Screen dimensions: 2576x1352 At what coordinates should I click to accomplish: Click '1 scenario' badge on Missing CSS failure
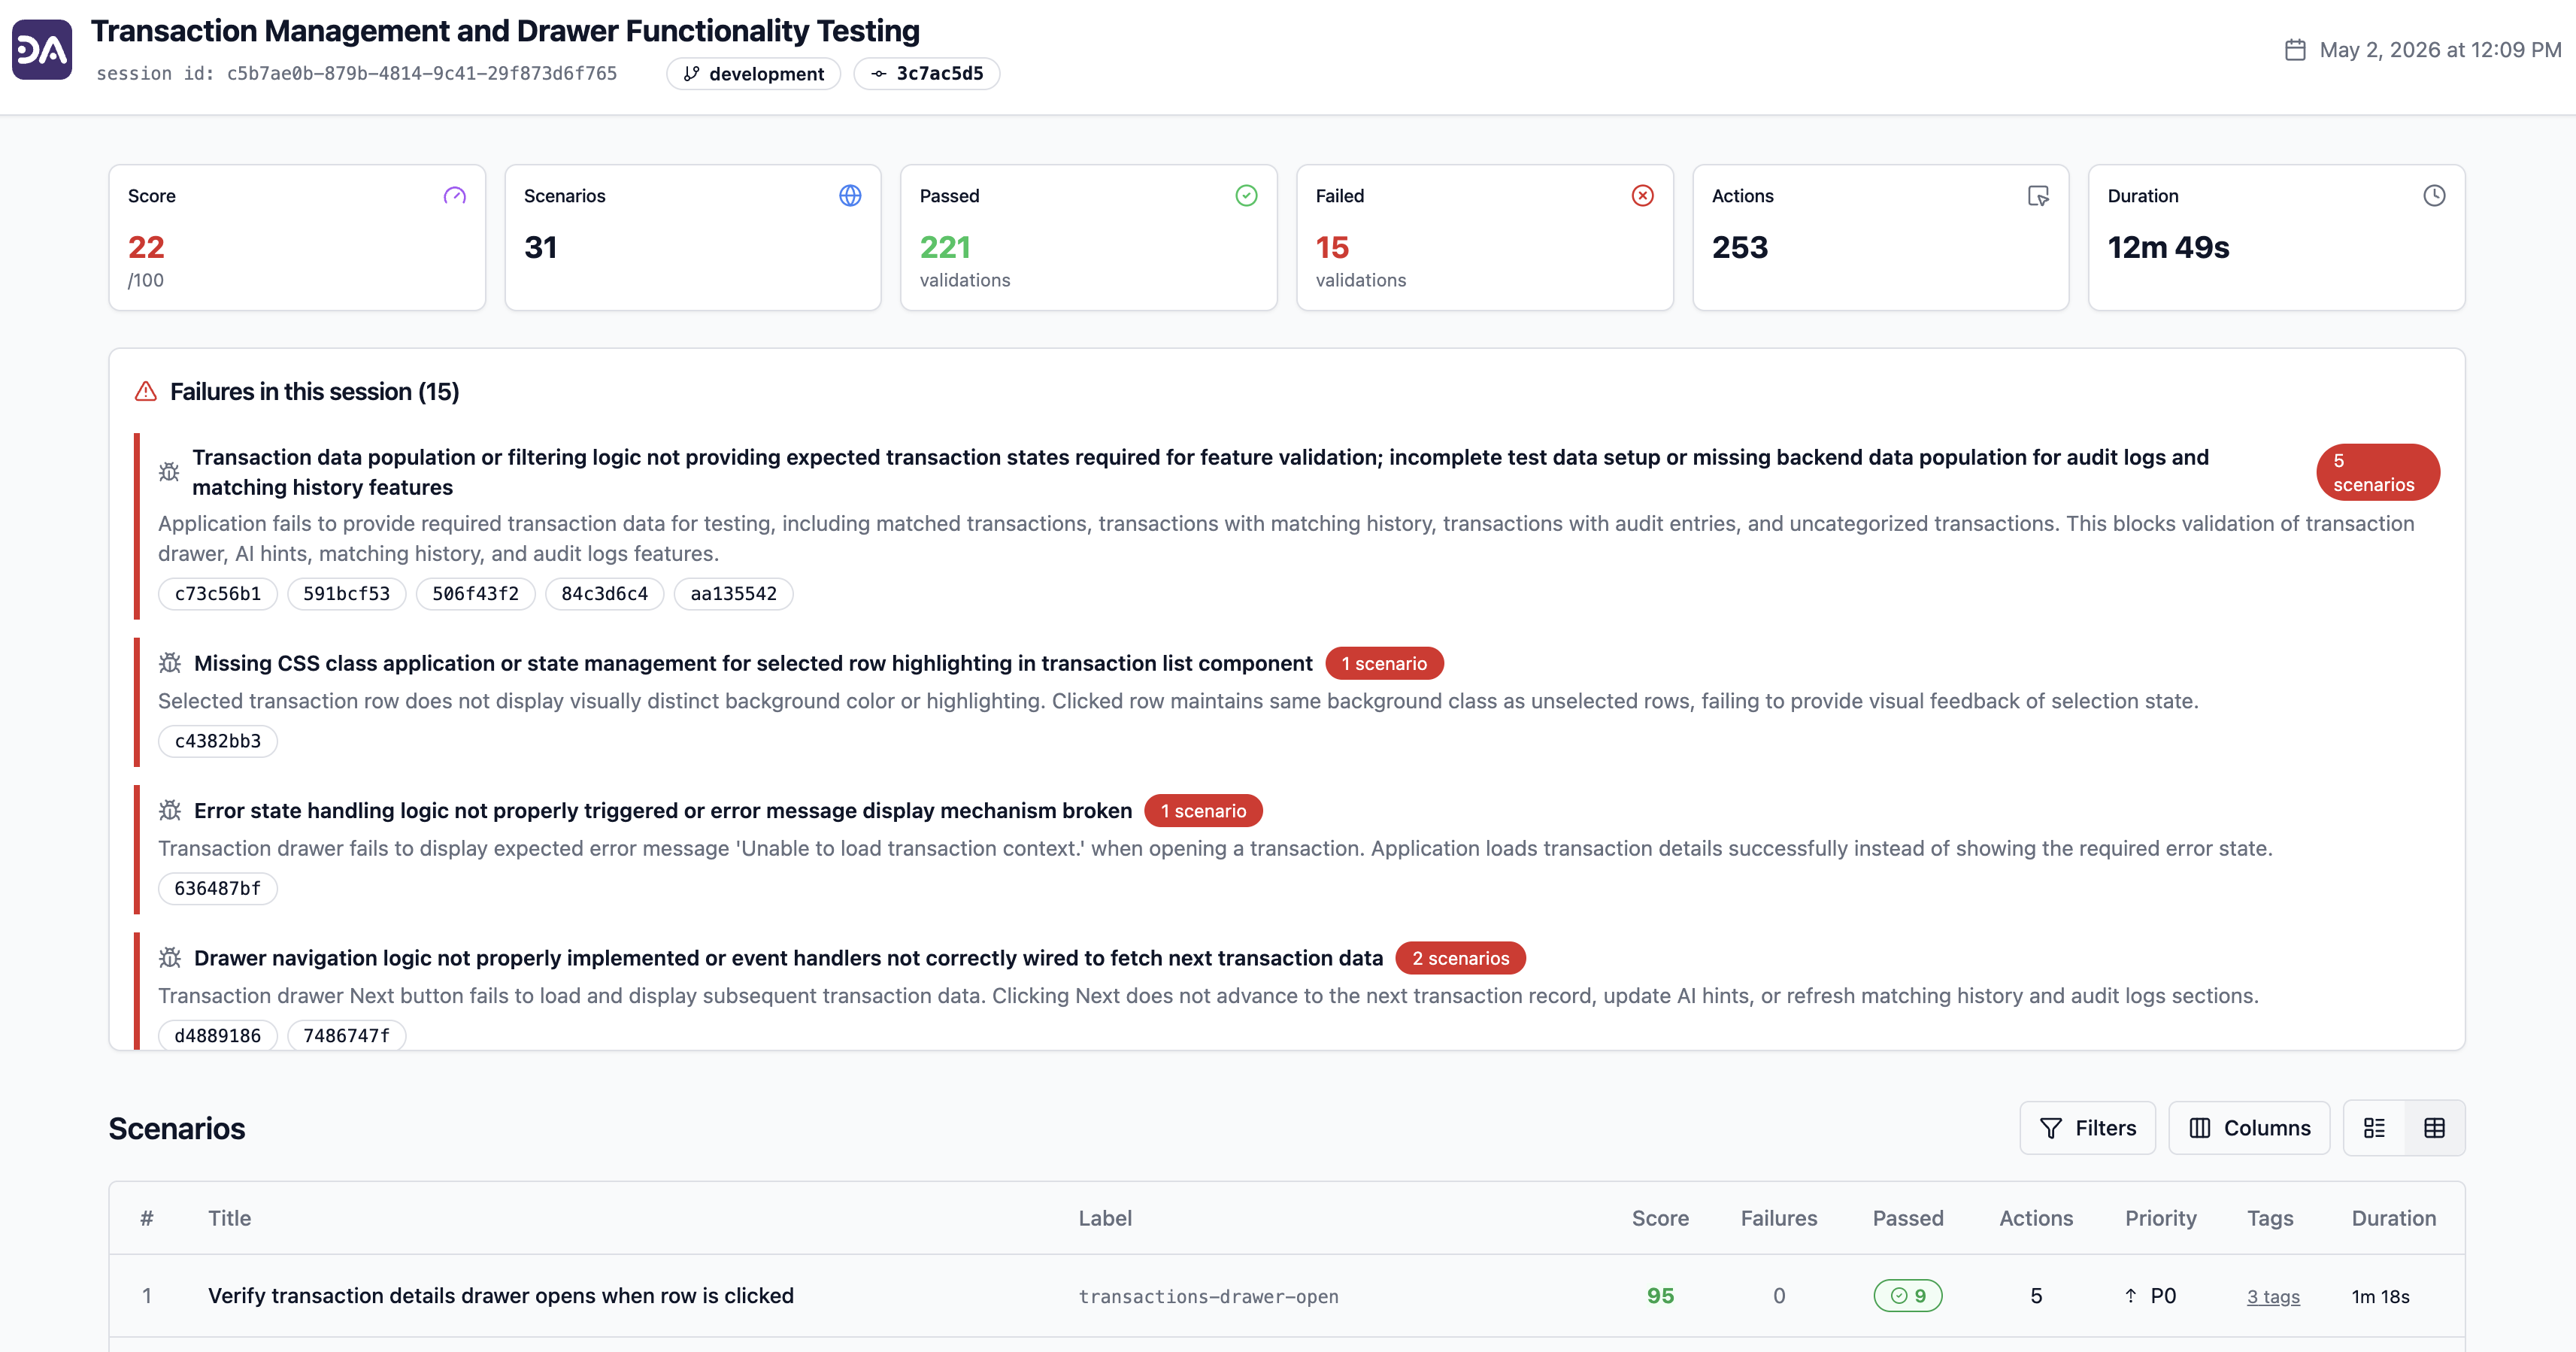click(1384, 664)
